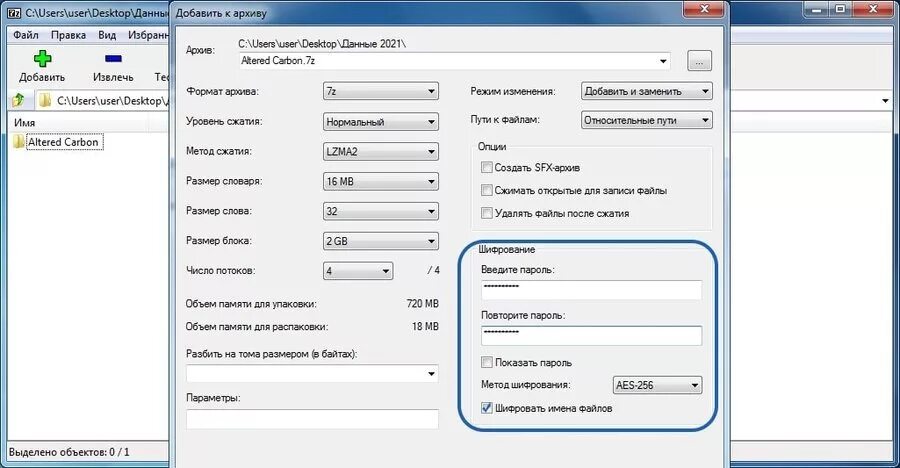Open Пути к файлам dropdown
Viewport: 900px width, 468px height.
tap(647, 121)
